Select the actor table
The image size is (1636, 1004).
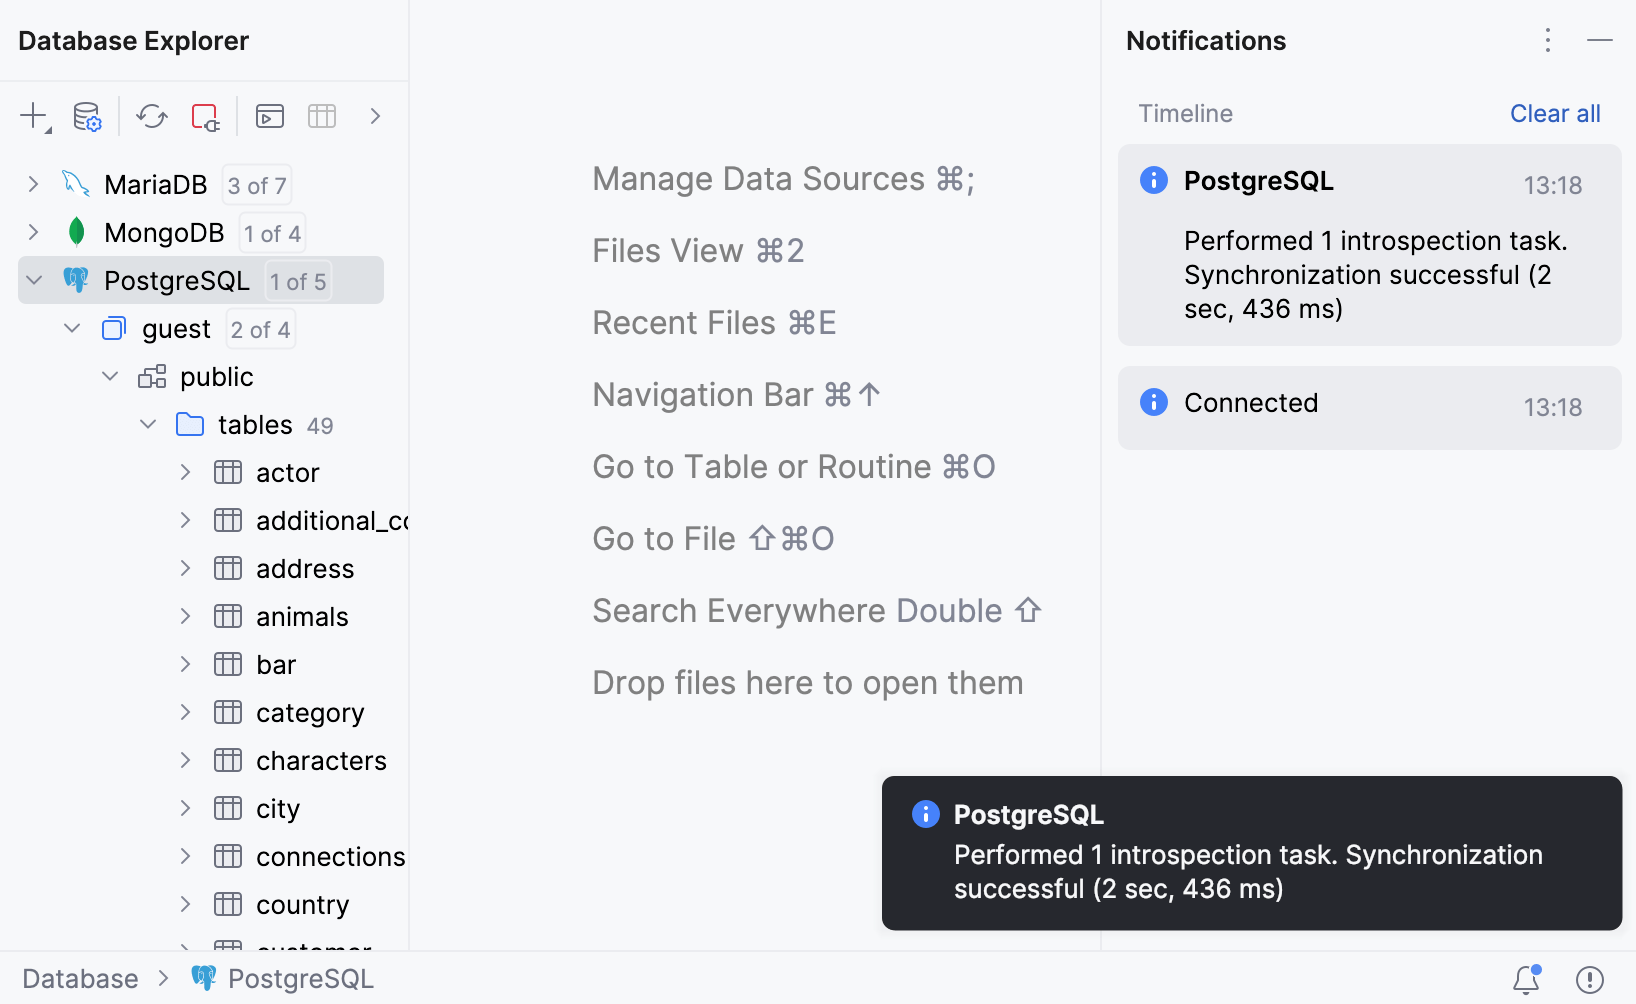click(288, 472)
